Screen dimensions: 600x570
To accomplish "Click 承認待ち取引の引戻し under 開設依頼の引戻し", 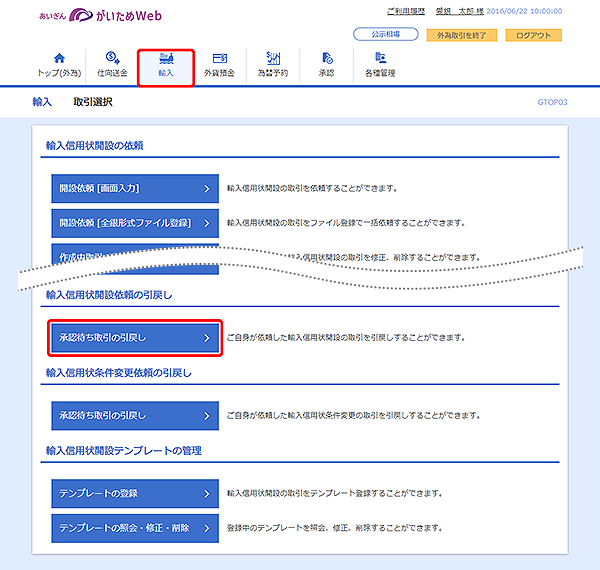I will [135, 338].
